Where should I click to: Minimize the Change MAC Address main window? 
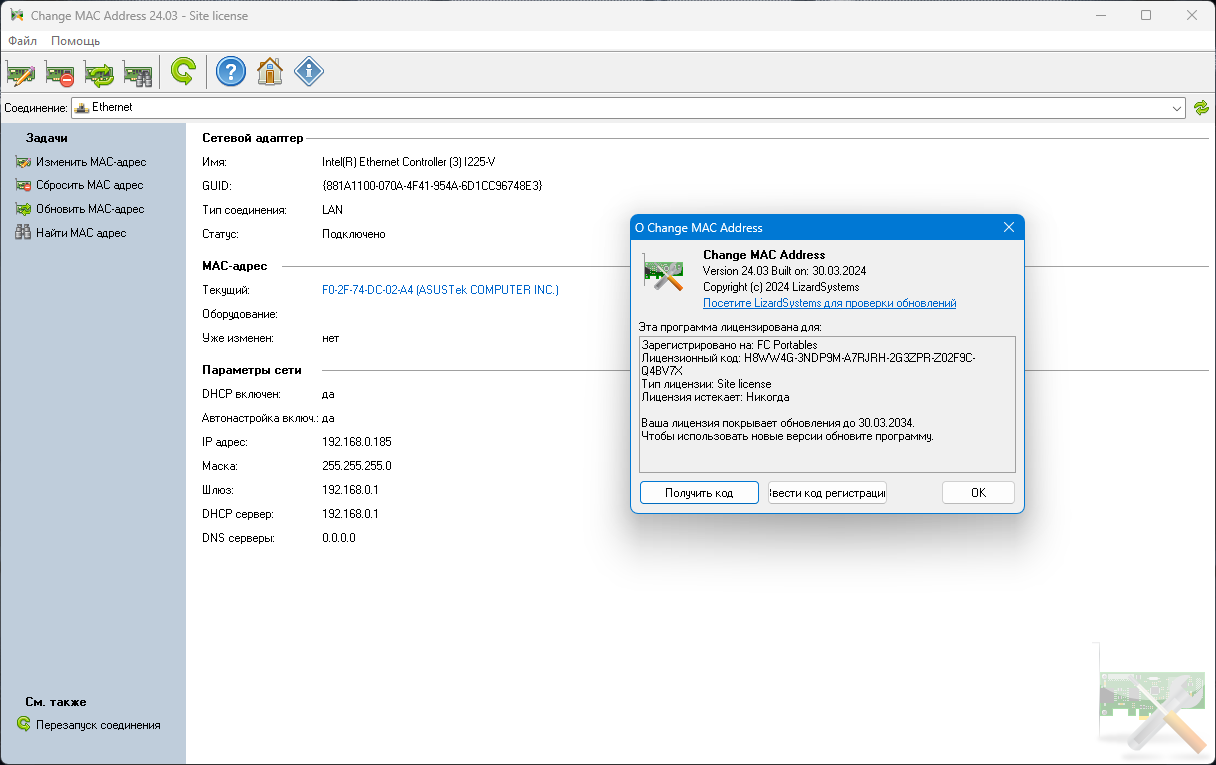pyautogui.click(x=1100, y=15)
